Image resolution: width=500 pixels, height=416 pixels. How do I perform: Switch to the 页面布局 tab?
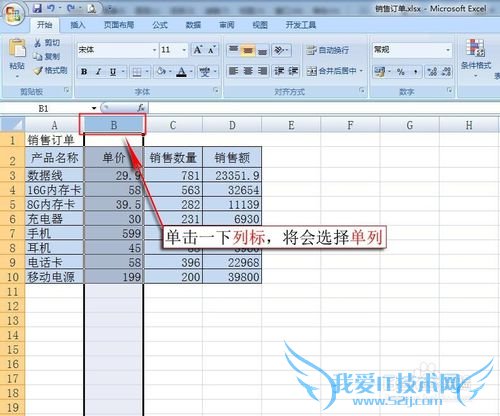(x=119, y=25)
